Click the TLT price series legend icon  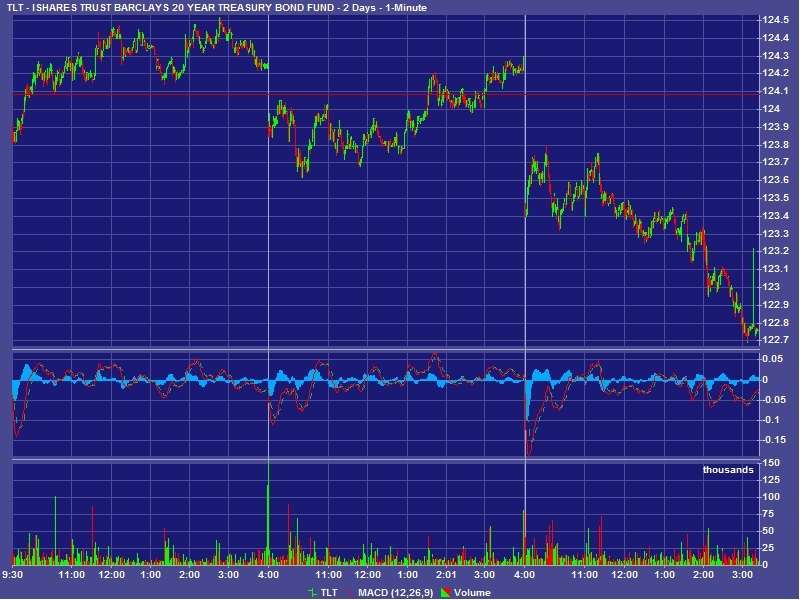pyautogui.click(x=312, y=592)
